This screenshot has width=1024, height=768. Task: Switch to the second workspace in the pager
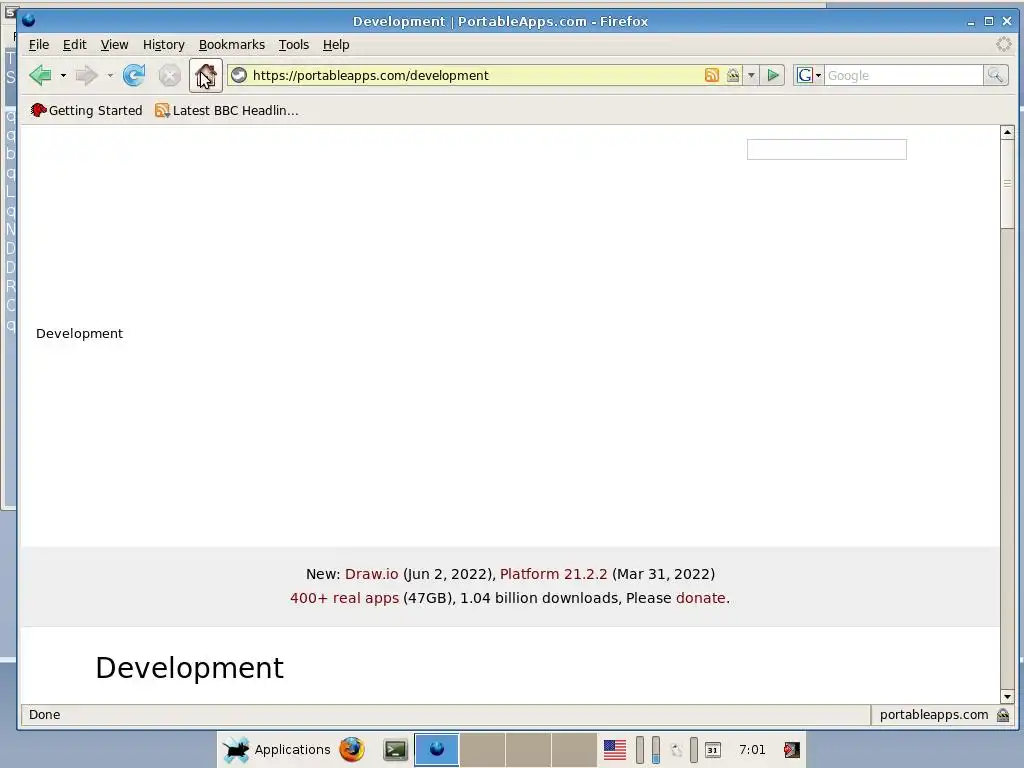click(x=482, y=750)
